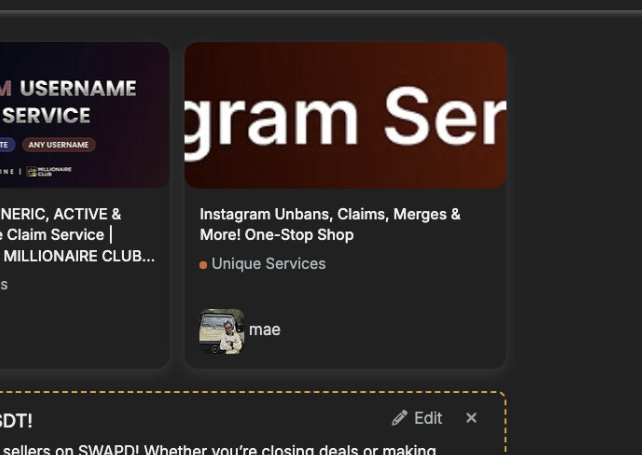Screen dimensions: 642x455
Task: Select the 'Unique Services' category label
Action: pyautogui.click(x=269, y=264)
